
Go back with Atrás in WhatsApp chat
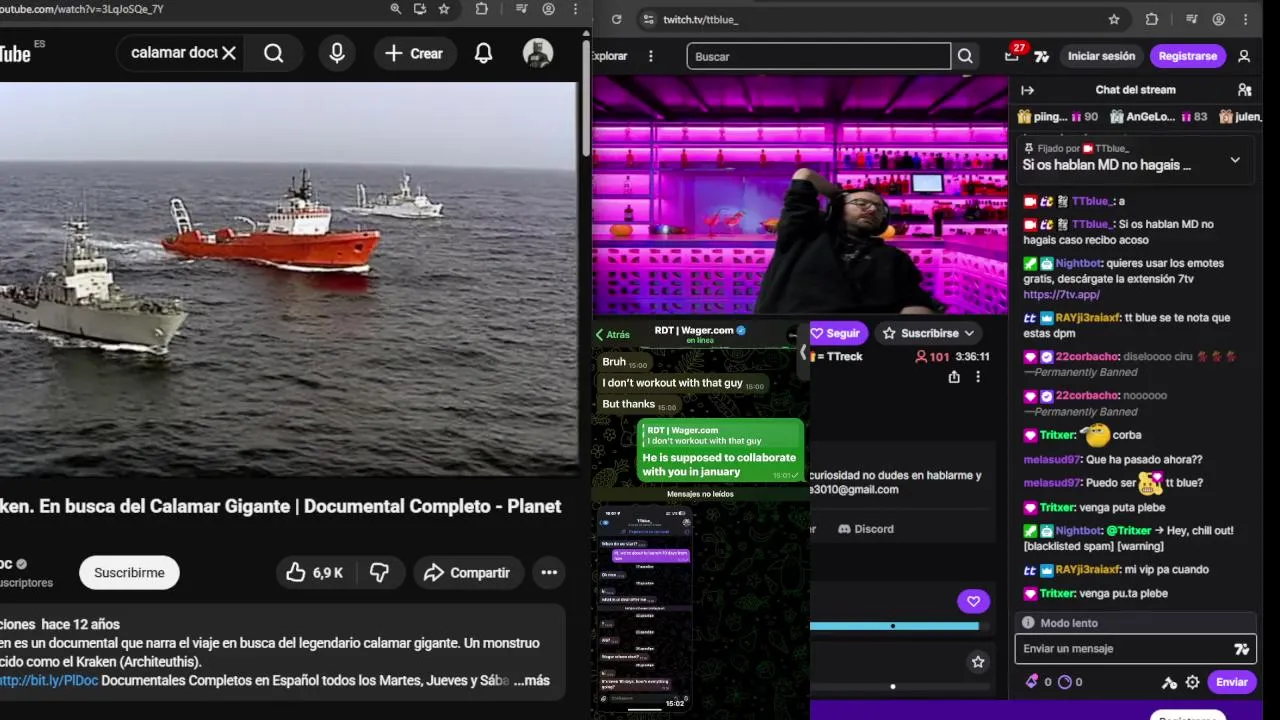point(612,335)
